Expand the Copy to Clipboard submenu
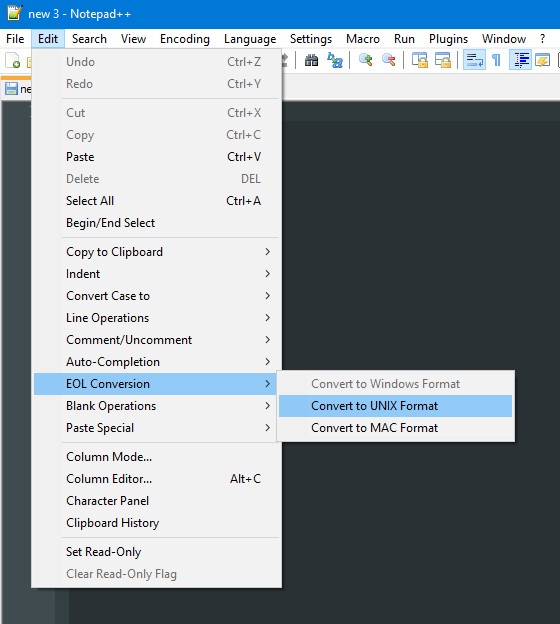Image resolution: width=560 pixels, height=624 pixels. coord(155,252)
